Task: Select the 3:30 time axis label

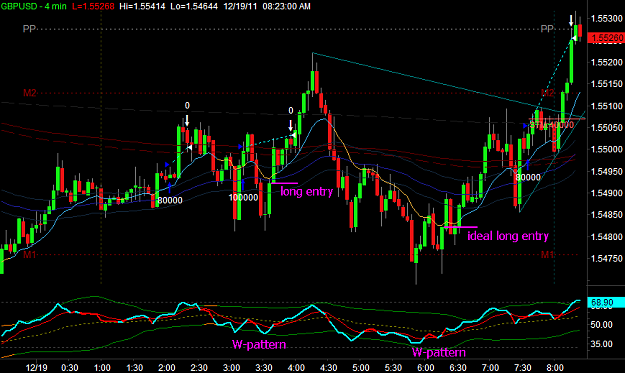Action: pyautogui.click(x=264, y=367)
